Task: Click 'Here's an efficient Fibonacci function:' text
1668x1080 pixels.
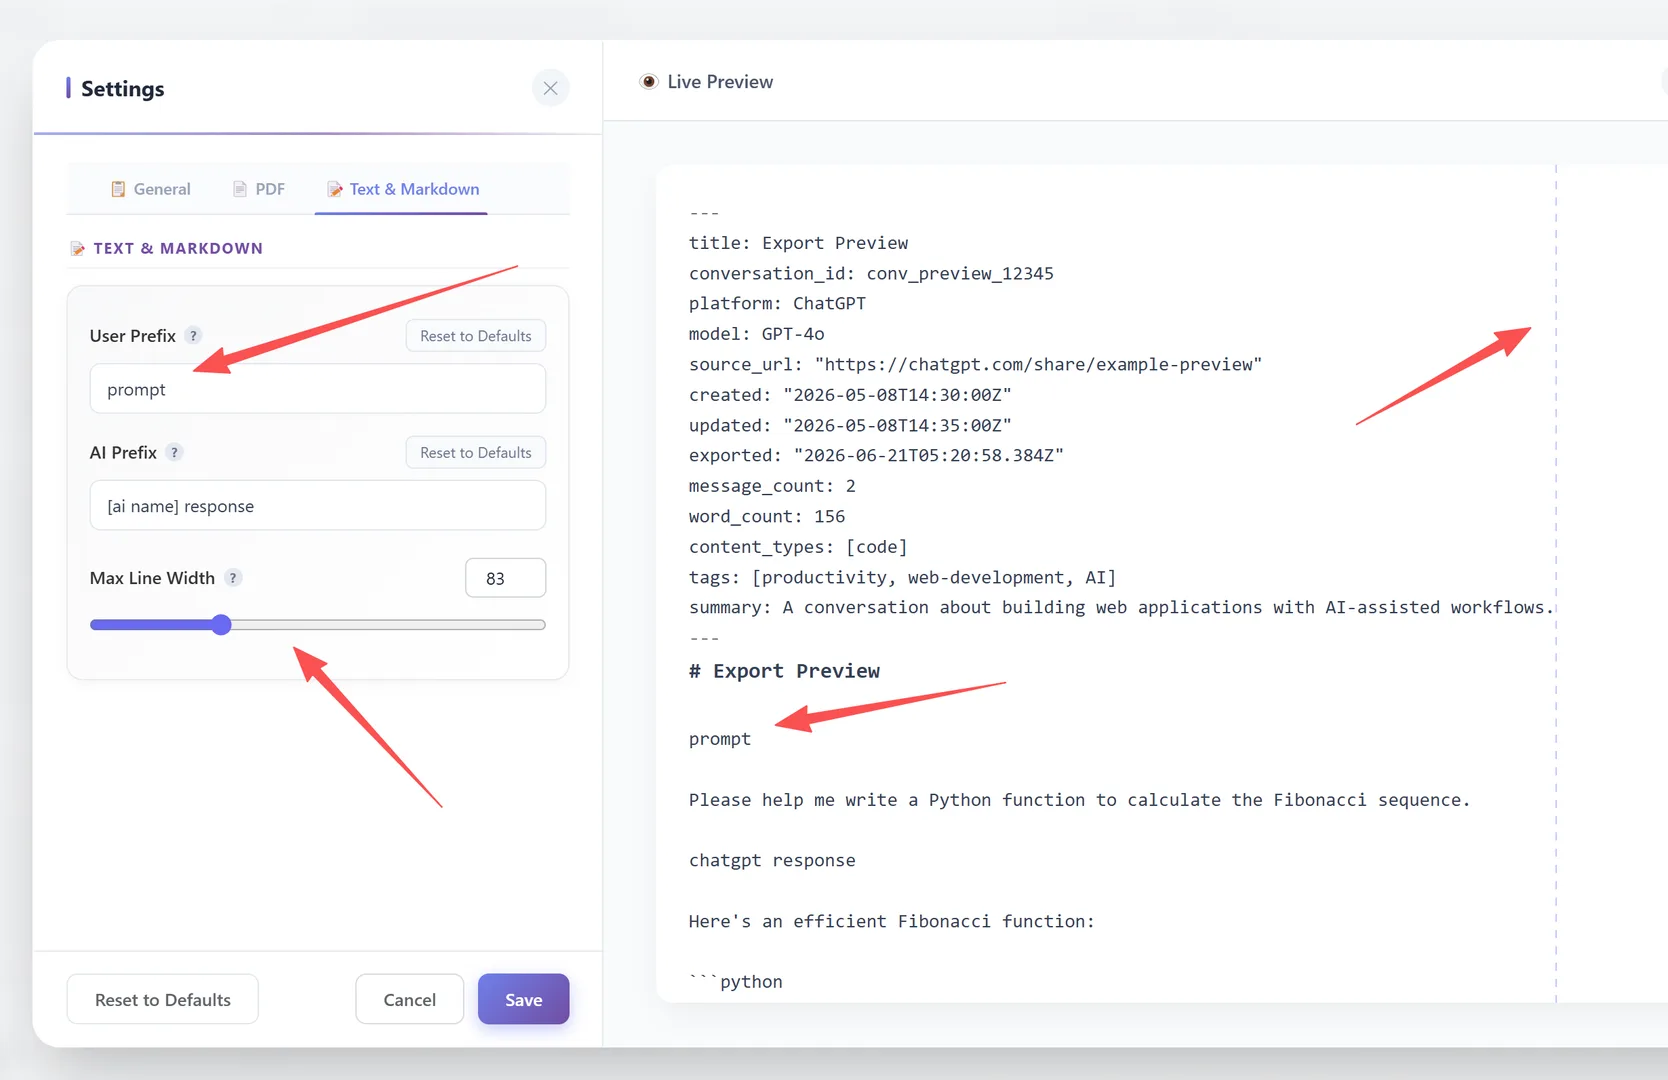Action: click(x=891, y=922)
